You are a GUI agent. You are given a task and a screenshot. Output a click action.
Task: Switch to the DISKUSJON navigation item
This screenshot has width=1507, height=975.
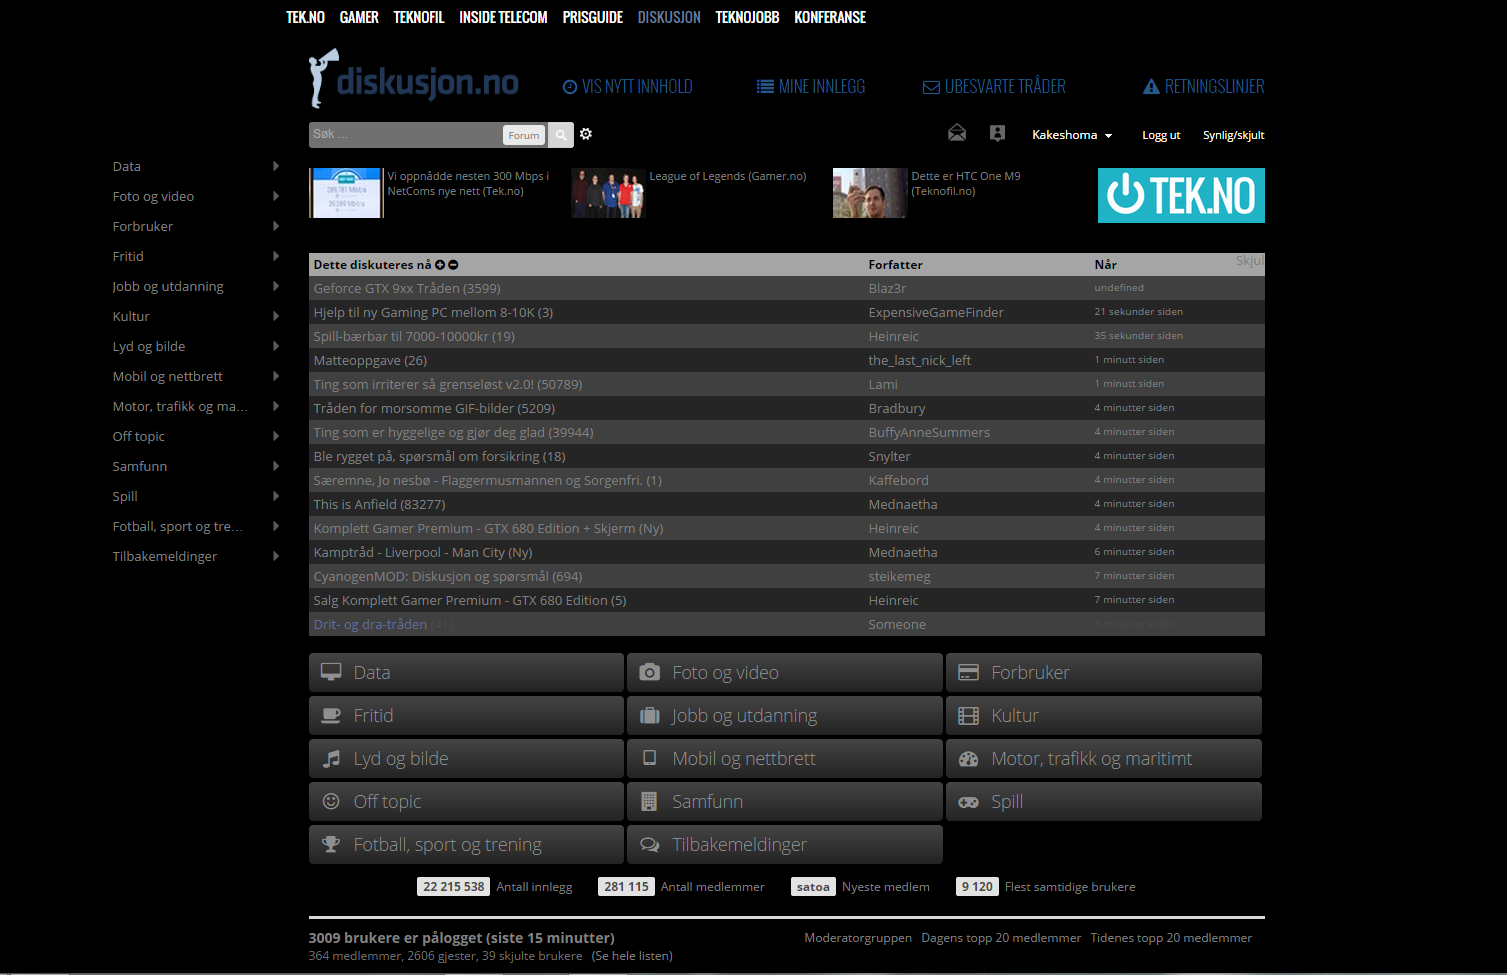(668, 16)
